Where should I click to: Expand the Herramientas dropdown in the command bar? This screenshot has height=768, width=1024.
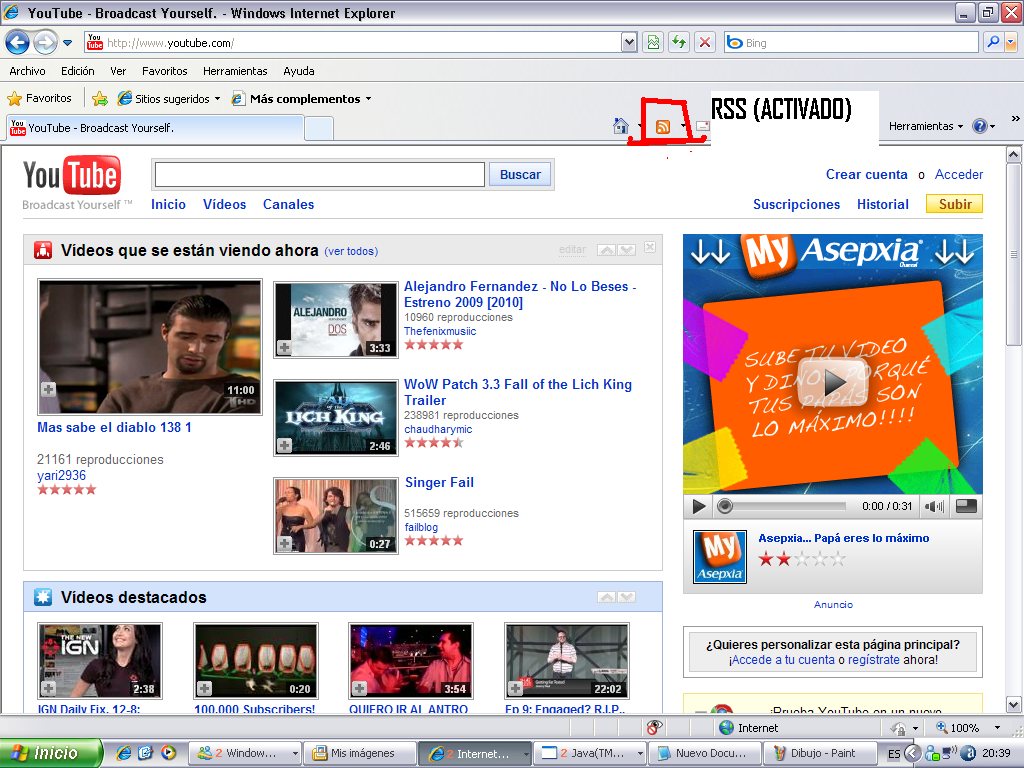pos(926,126)
